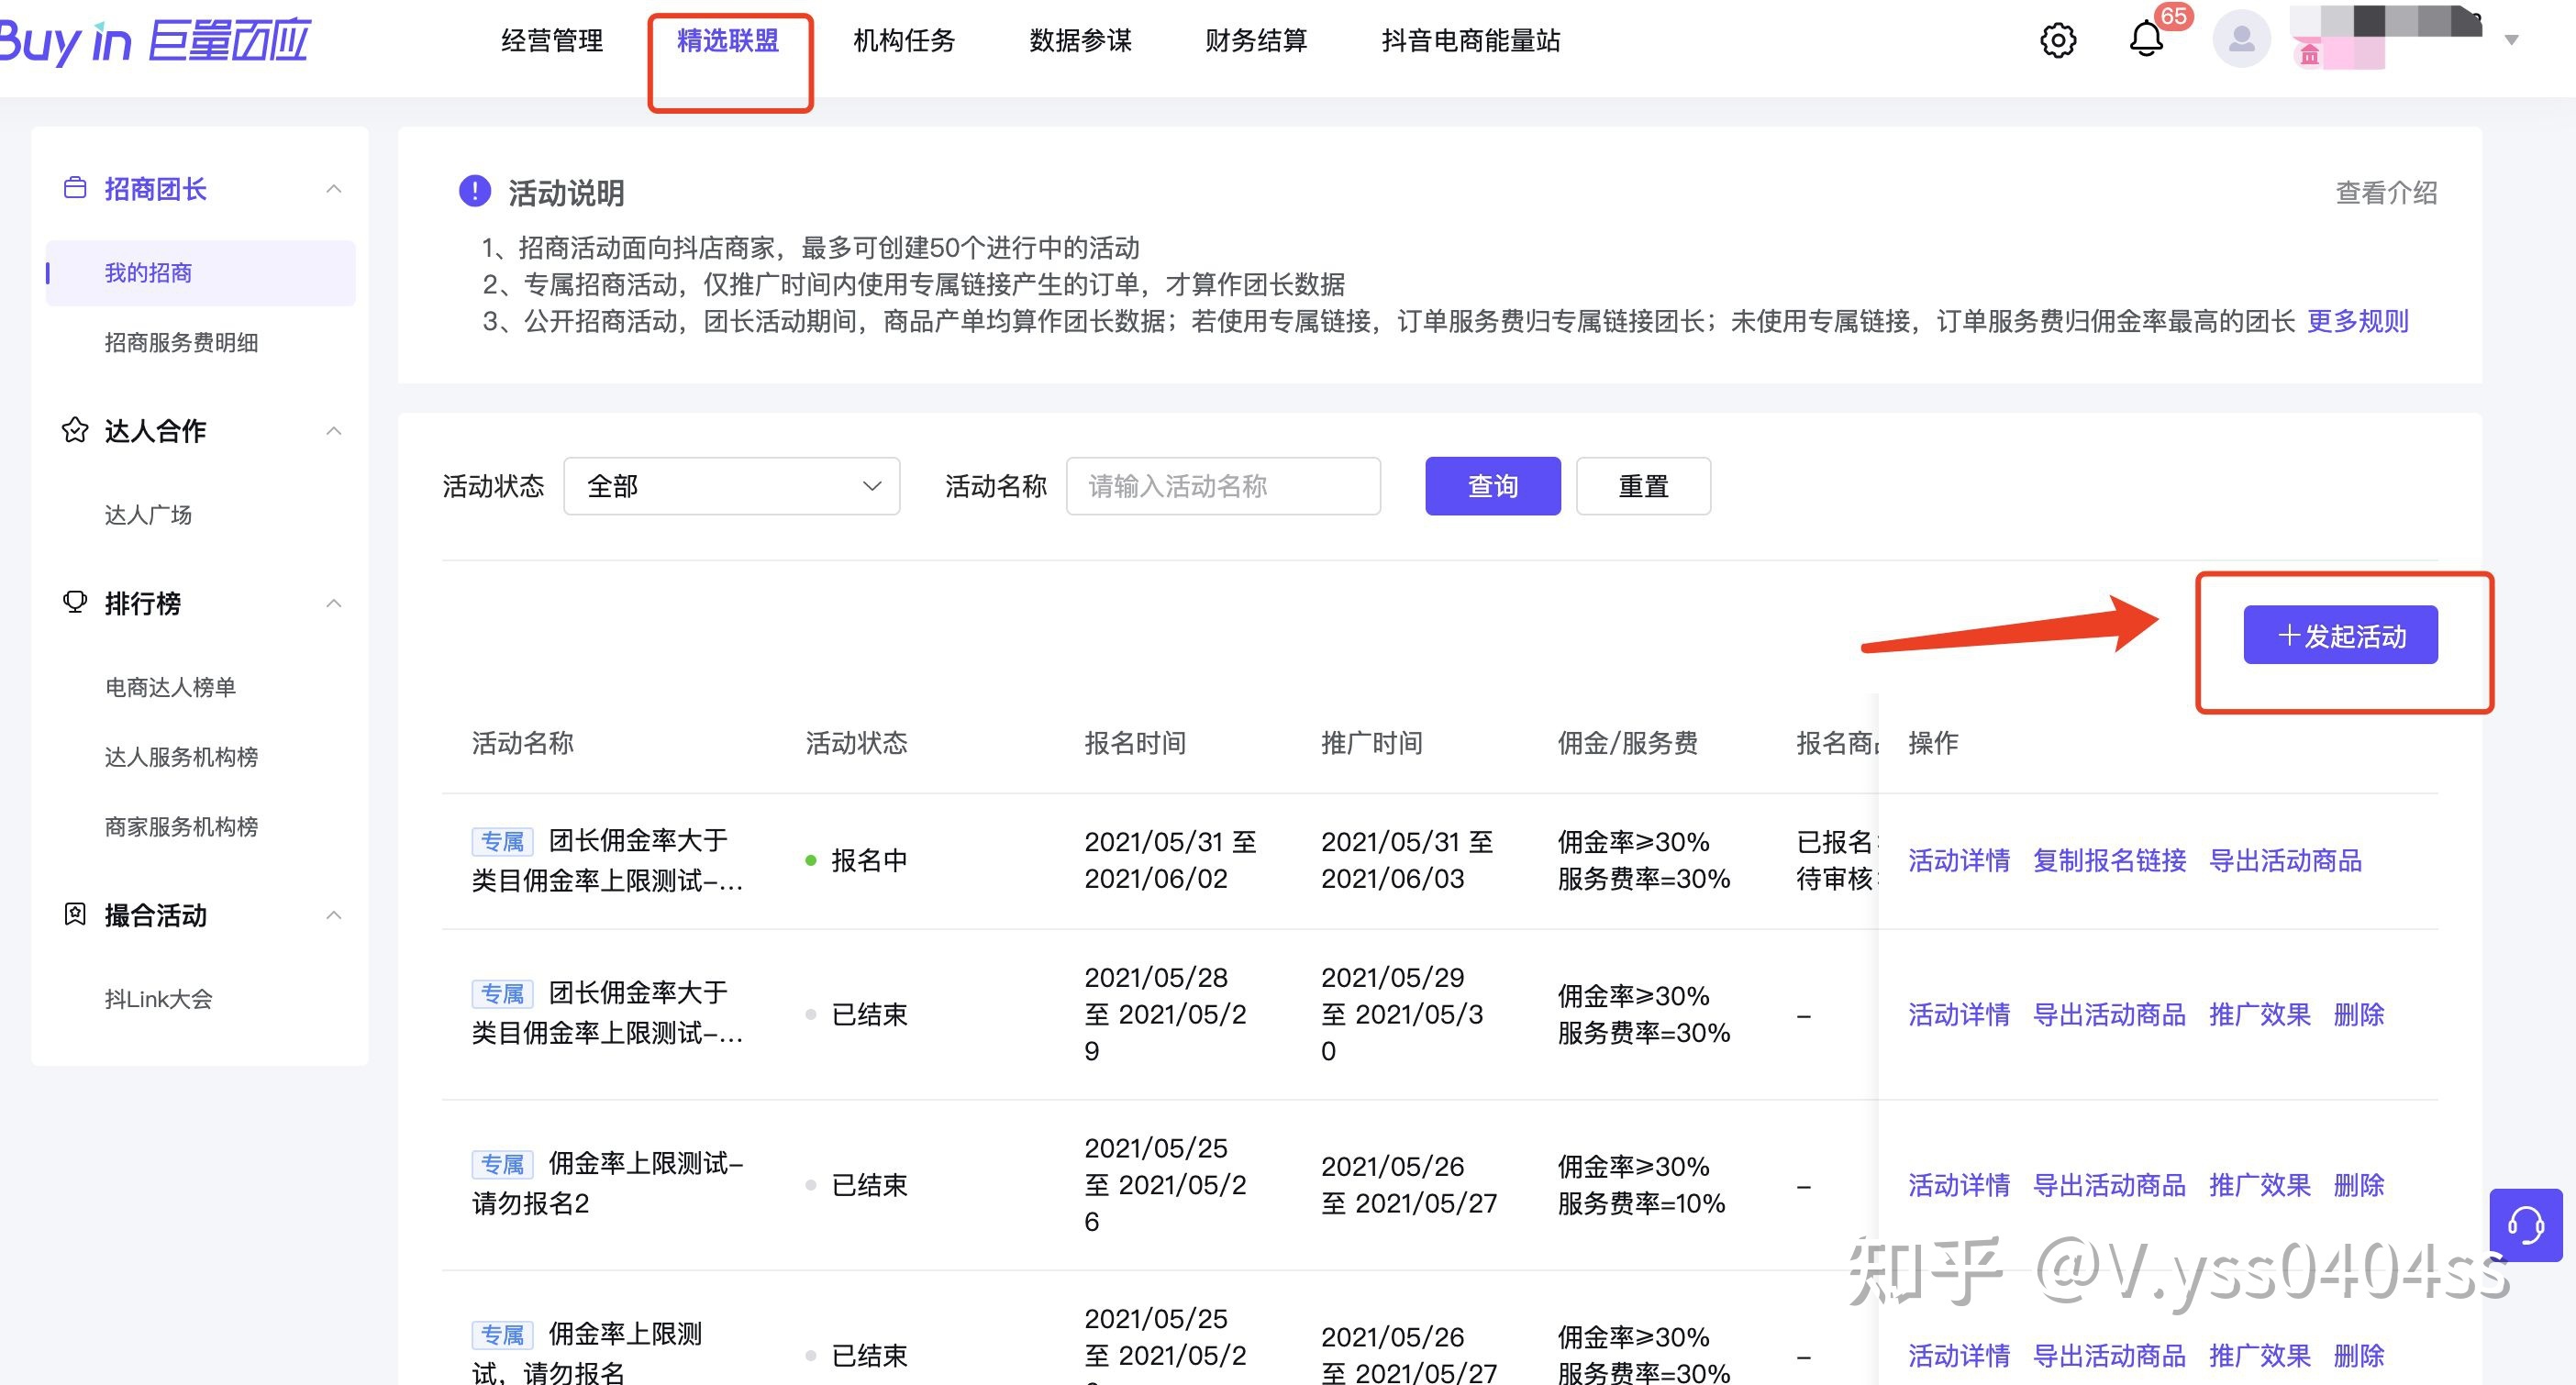Collapse the 排行榜 sidebar section
This screenshot has width=2576, height=1385.
tap(334, 603)
